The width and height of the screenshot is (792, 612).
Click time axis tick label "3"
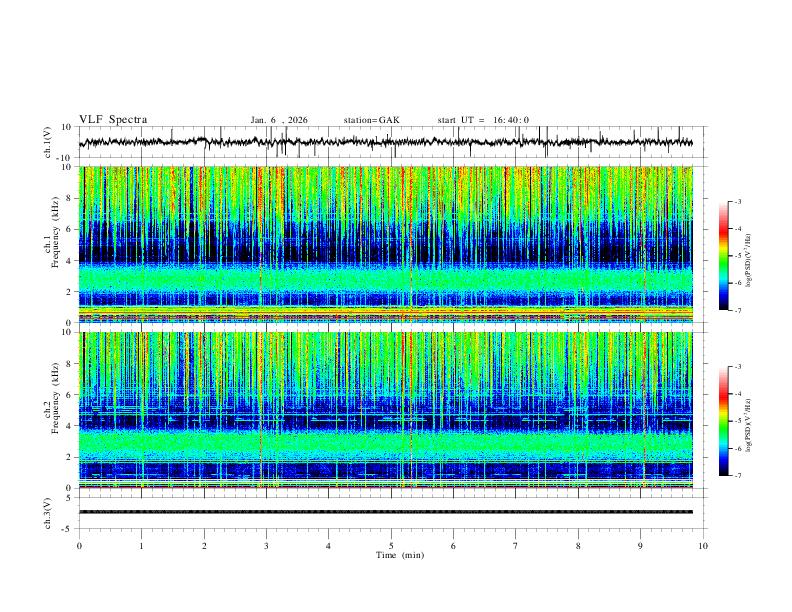(x=266, y=546)
